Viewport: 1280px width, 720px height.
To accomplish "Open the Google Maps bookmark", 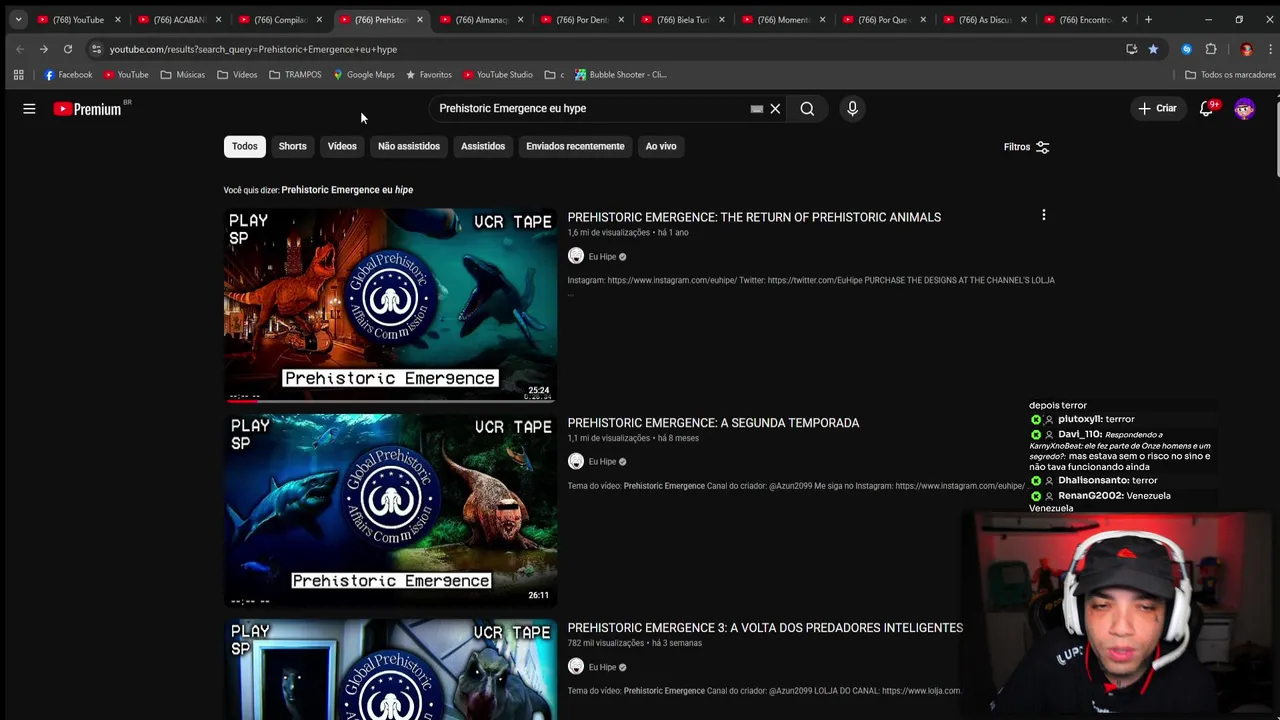I will 364,75.
